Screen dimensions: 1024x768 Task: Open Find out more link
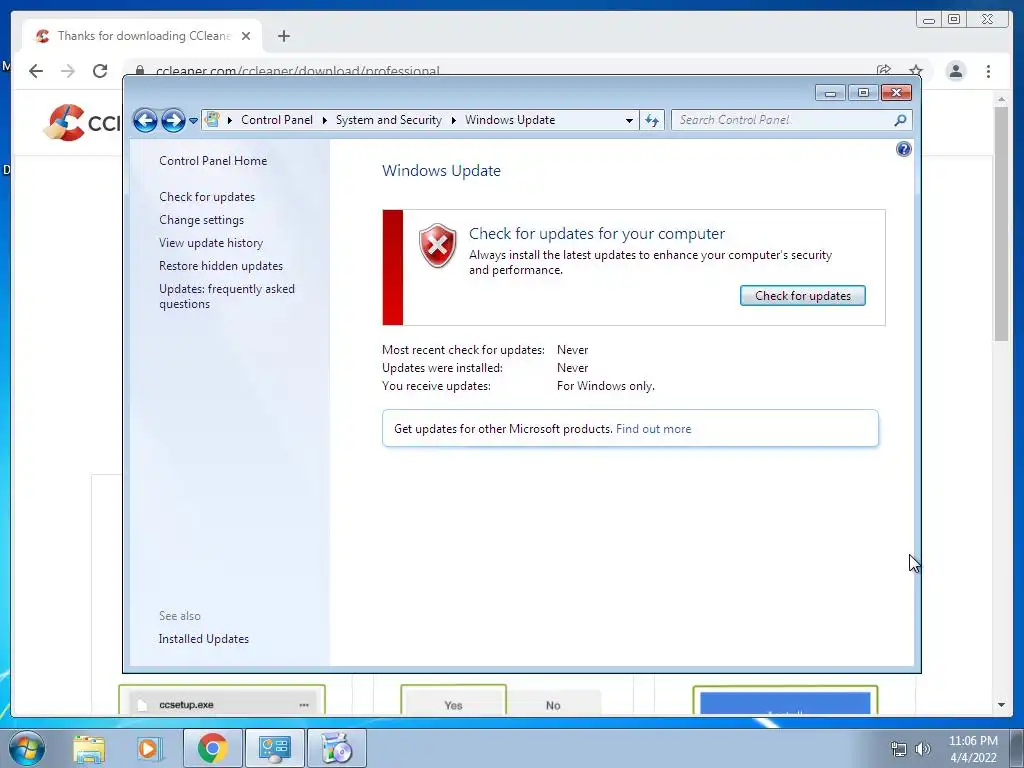(x=653, y=429)
